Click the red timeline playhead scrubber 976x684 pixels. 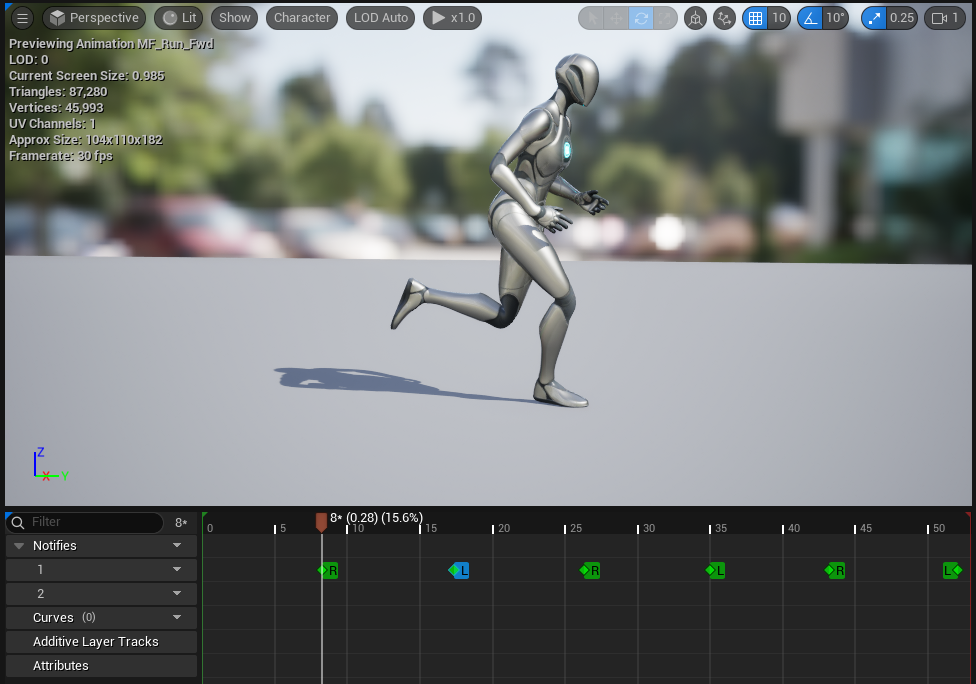click(x=321, y=521)
